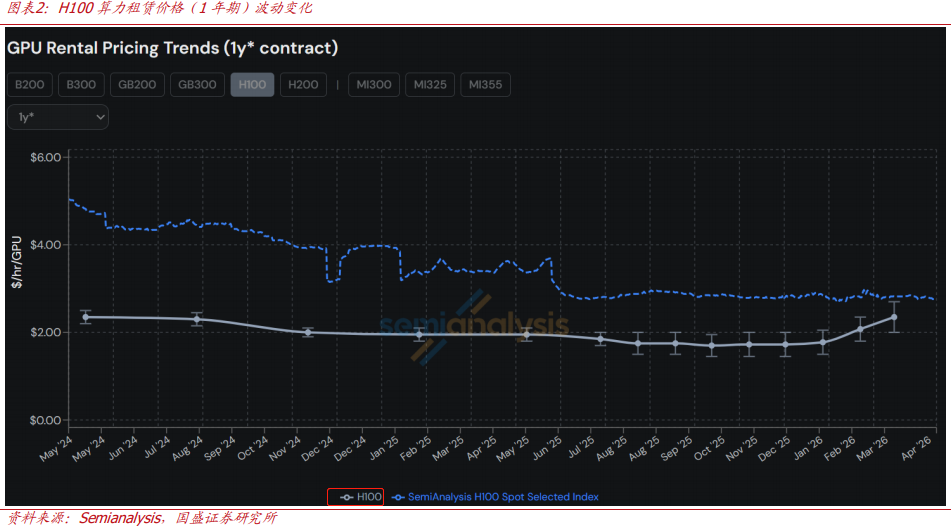Click the $0.00 y-axis label
The height and width of the screenshot is (531, 951).
[45, 420]
